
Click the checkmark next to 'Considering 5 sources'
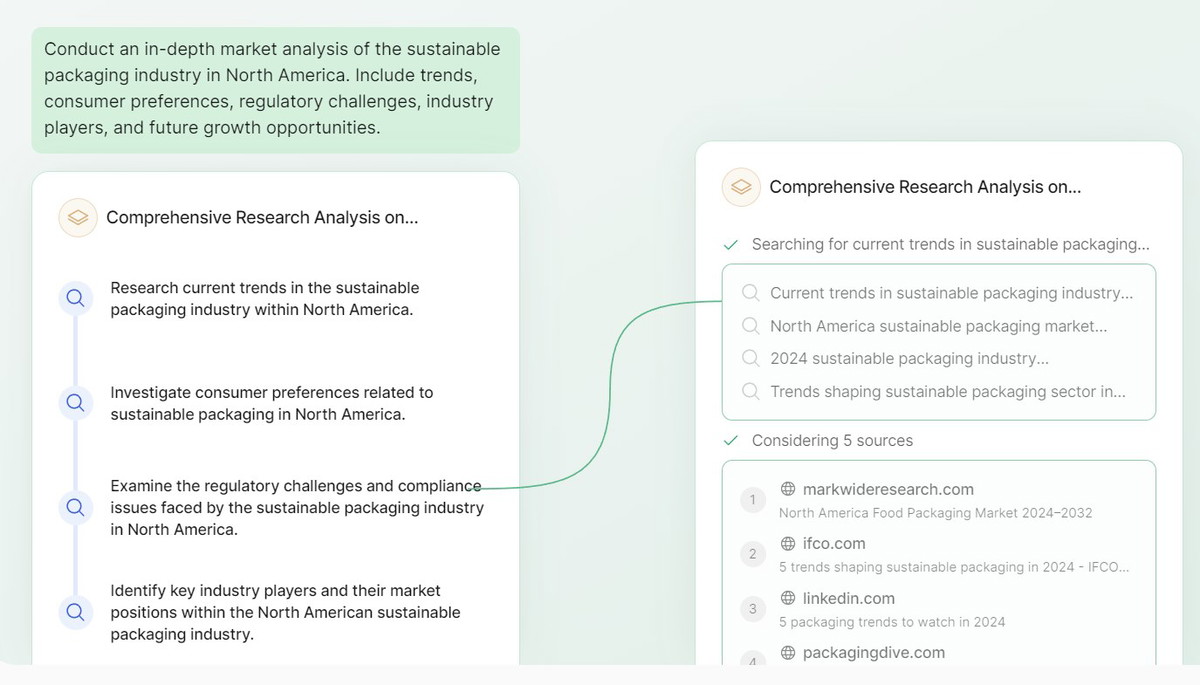pyautogui.click(x=731, y=441)
